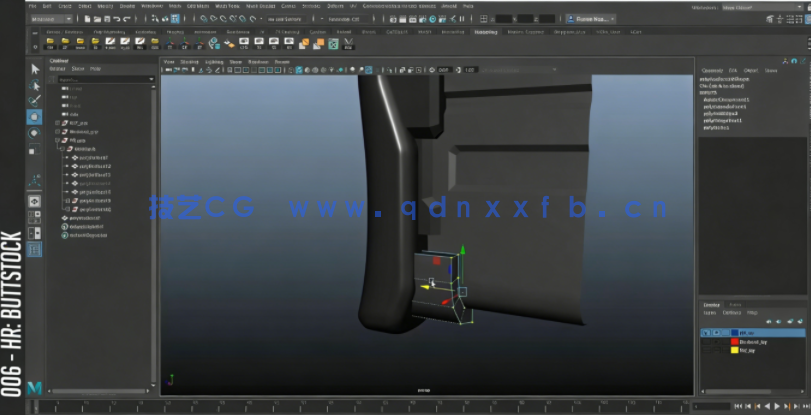This screenshot has width=811, height=415.
Task: Select the arrow Select tool in toolbox
Action: [34, 69]
